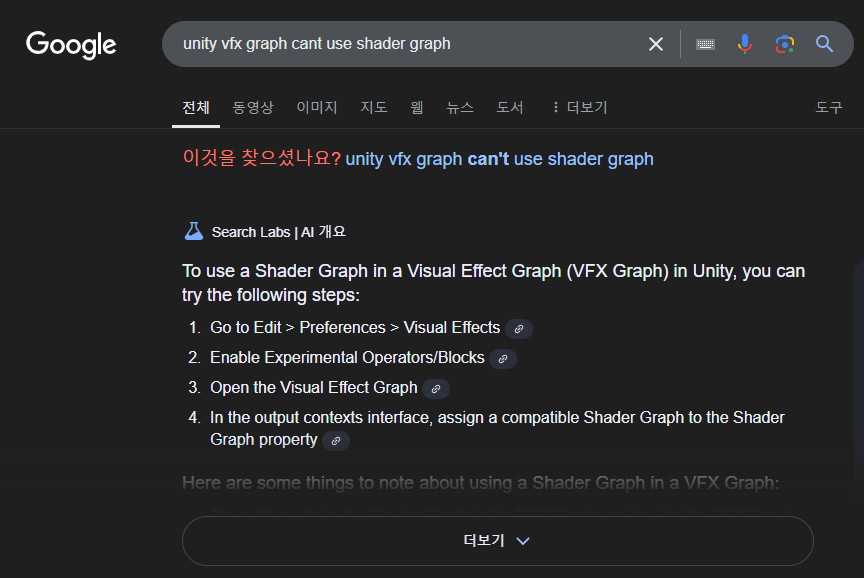Open source link after Enable Experimental Operators/Blocks
The height and width of the screenshot is (578, 864).
(503, 359)
